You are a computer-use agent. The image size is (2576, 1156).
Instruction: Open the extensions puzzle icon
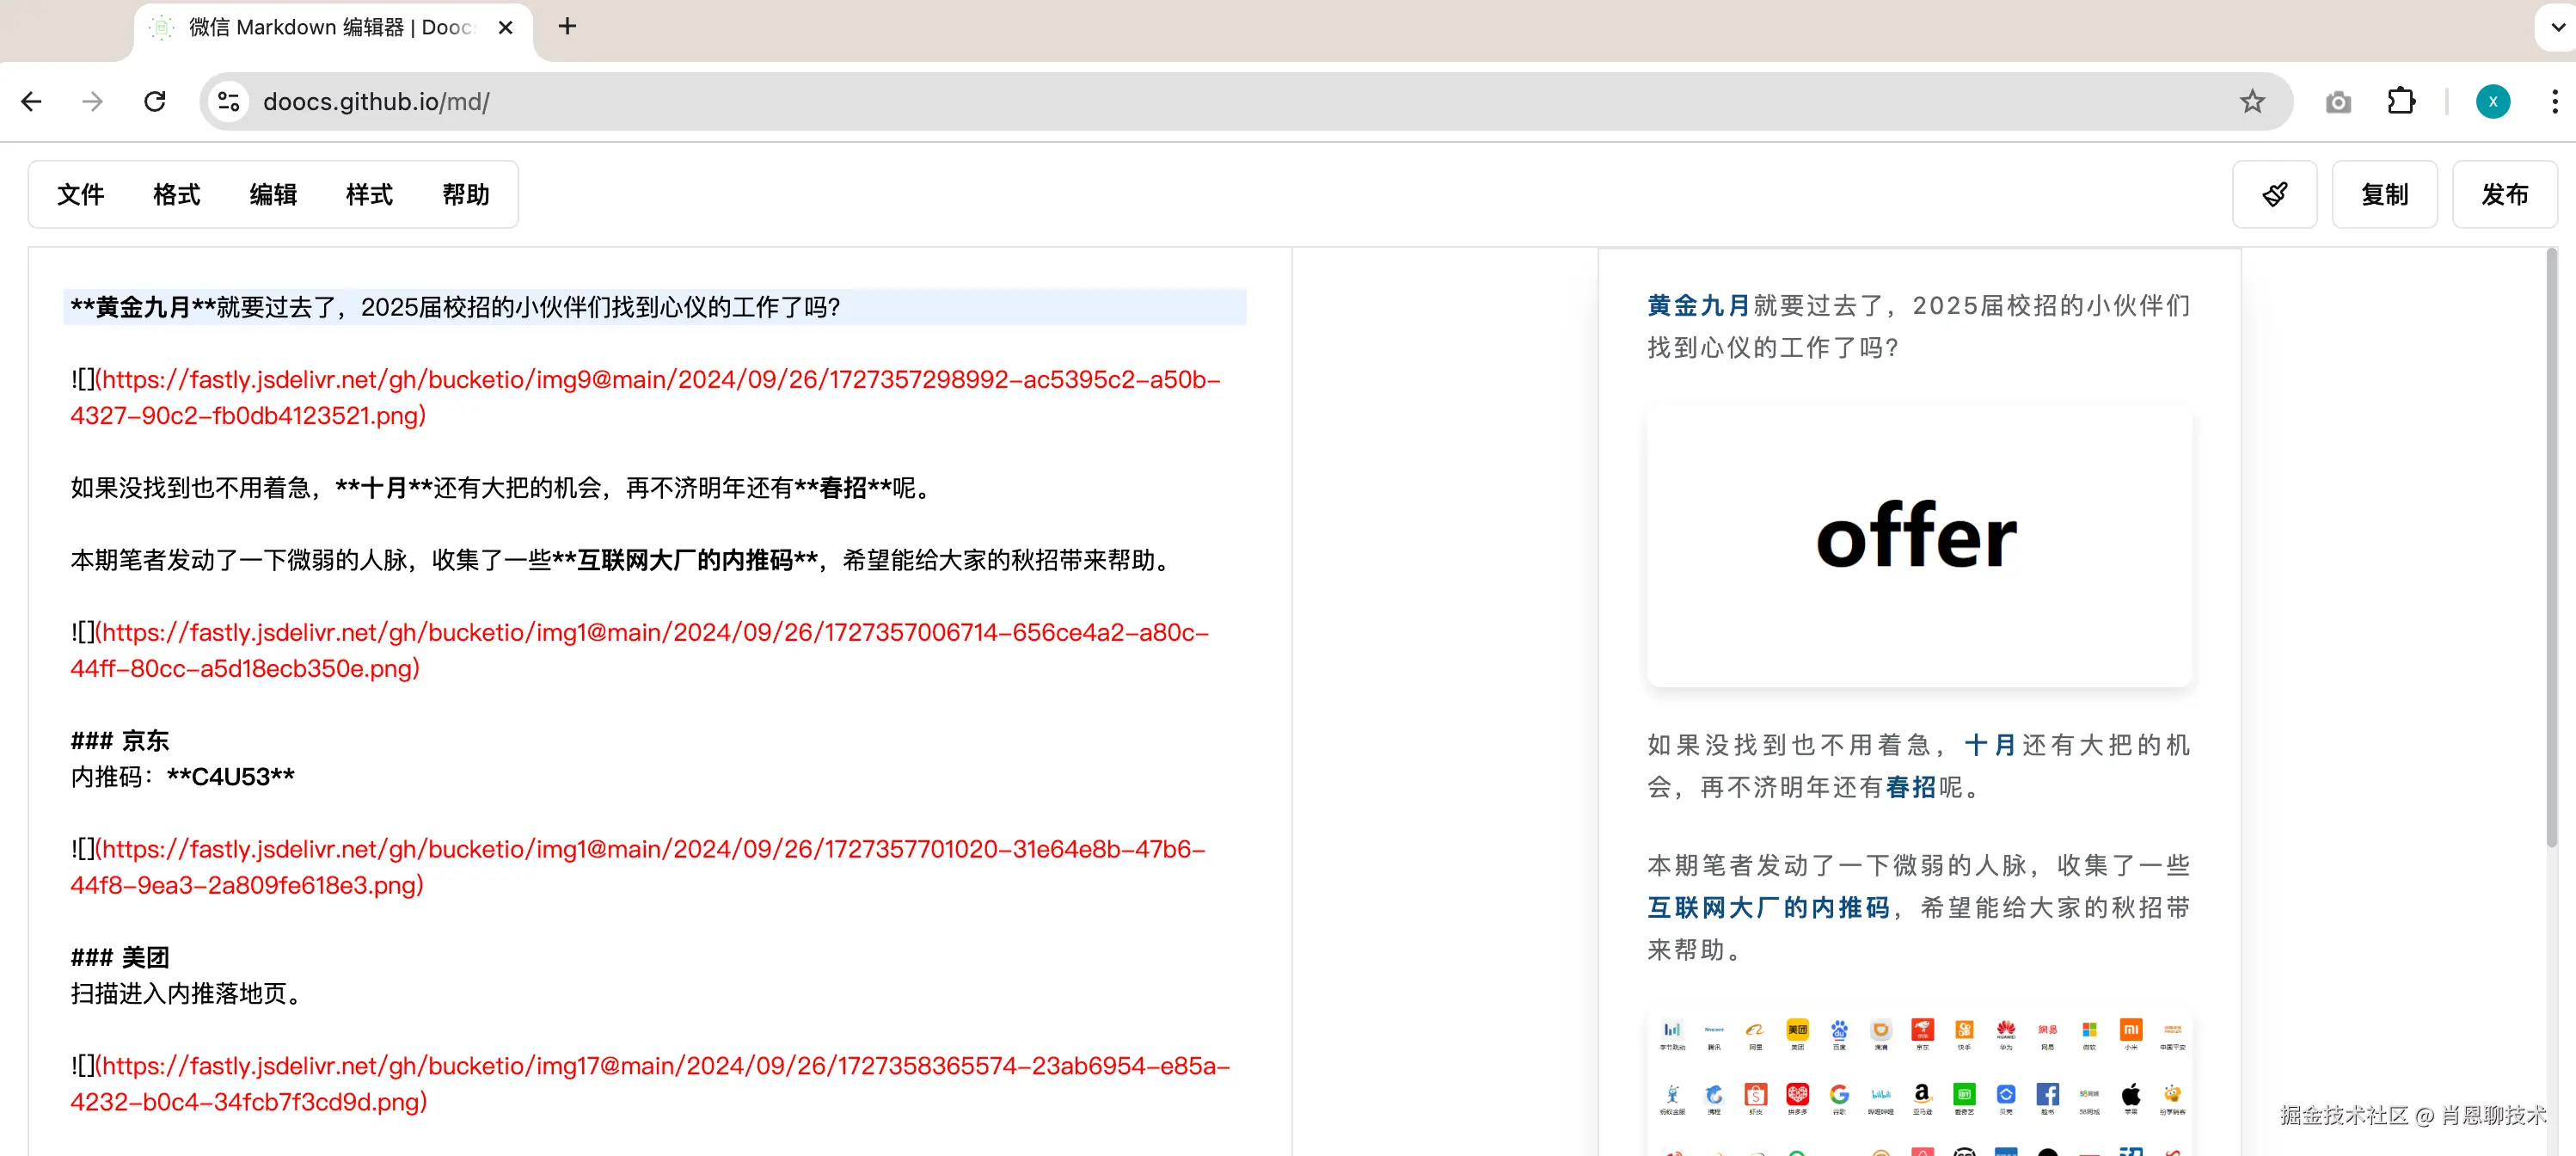[2401, 101]
